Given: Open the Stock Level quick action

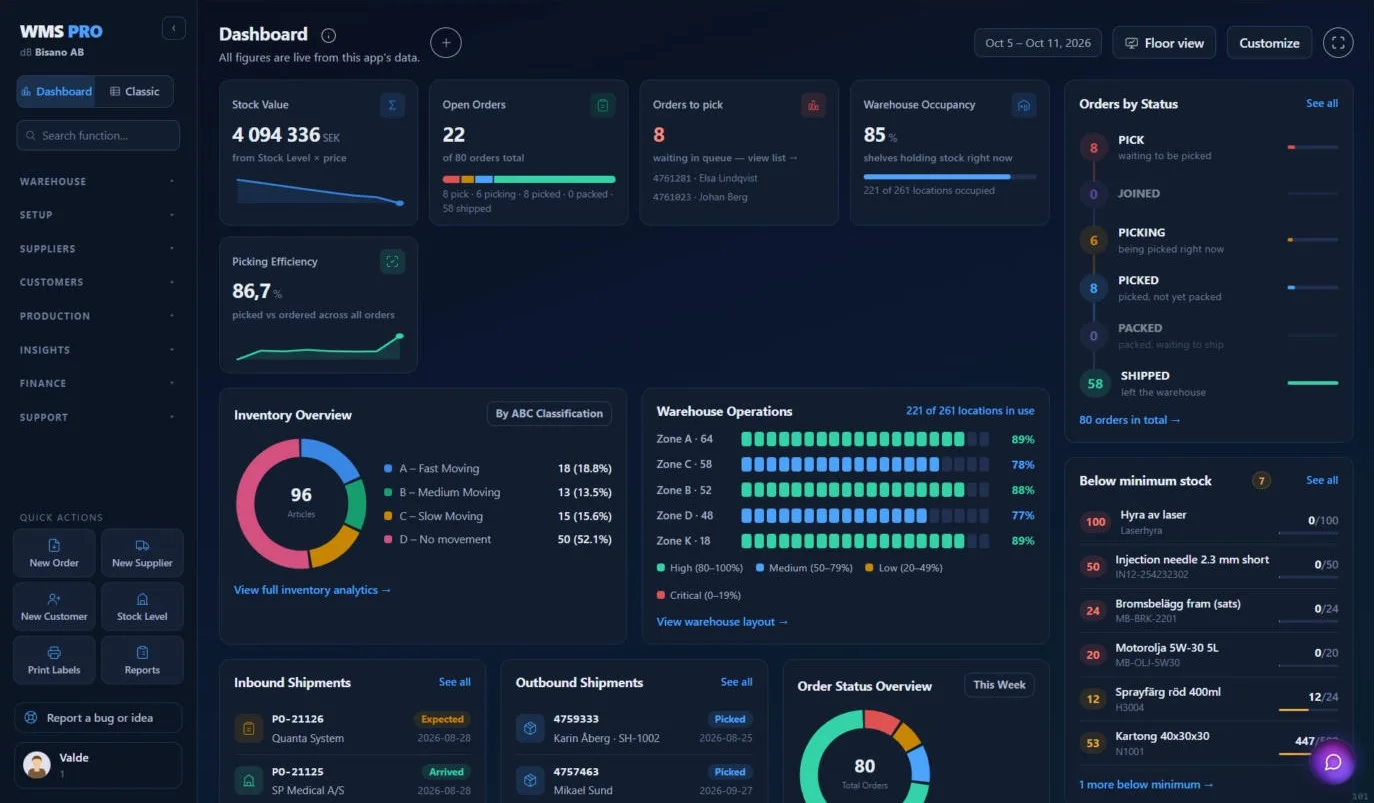Looking at the screenshot, I should coord(142,607).
